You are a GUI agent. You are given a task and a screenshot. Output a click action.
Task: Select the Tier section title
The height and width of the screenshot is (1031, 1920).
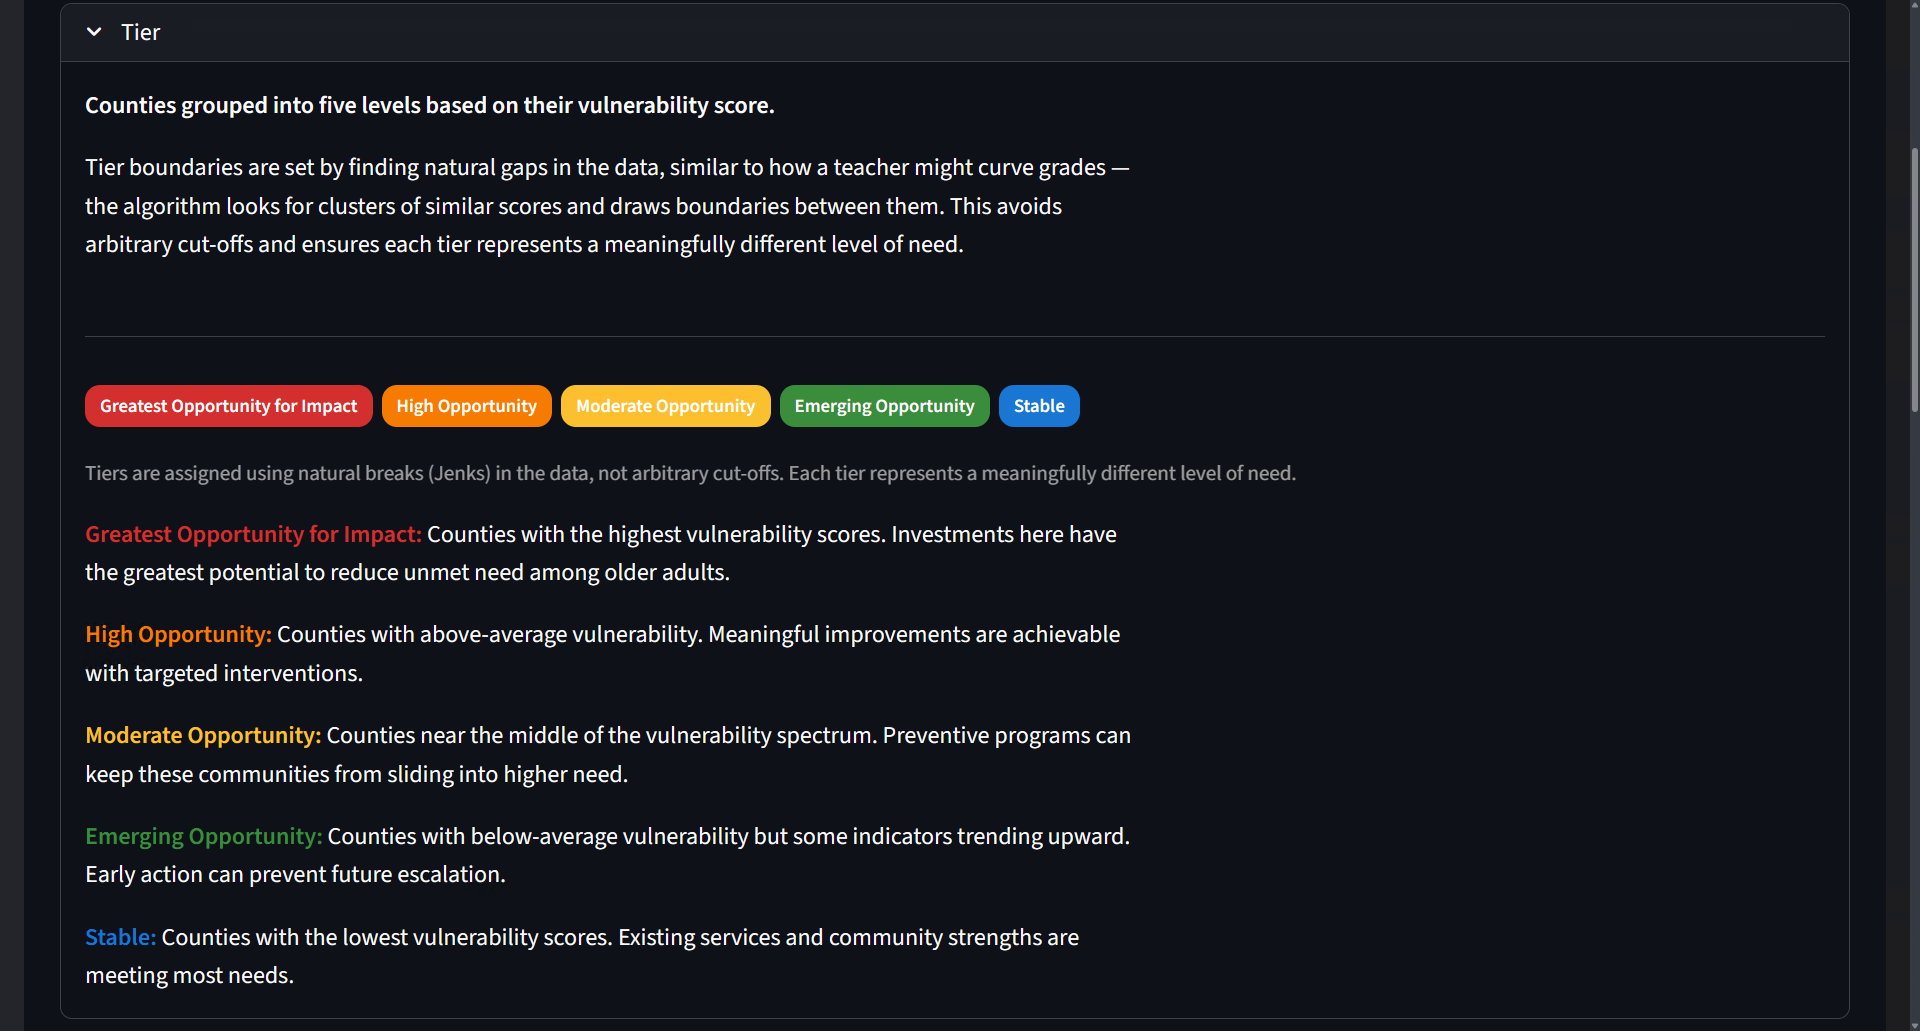click(x=140, y=31)
